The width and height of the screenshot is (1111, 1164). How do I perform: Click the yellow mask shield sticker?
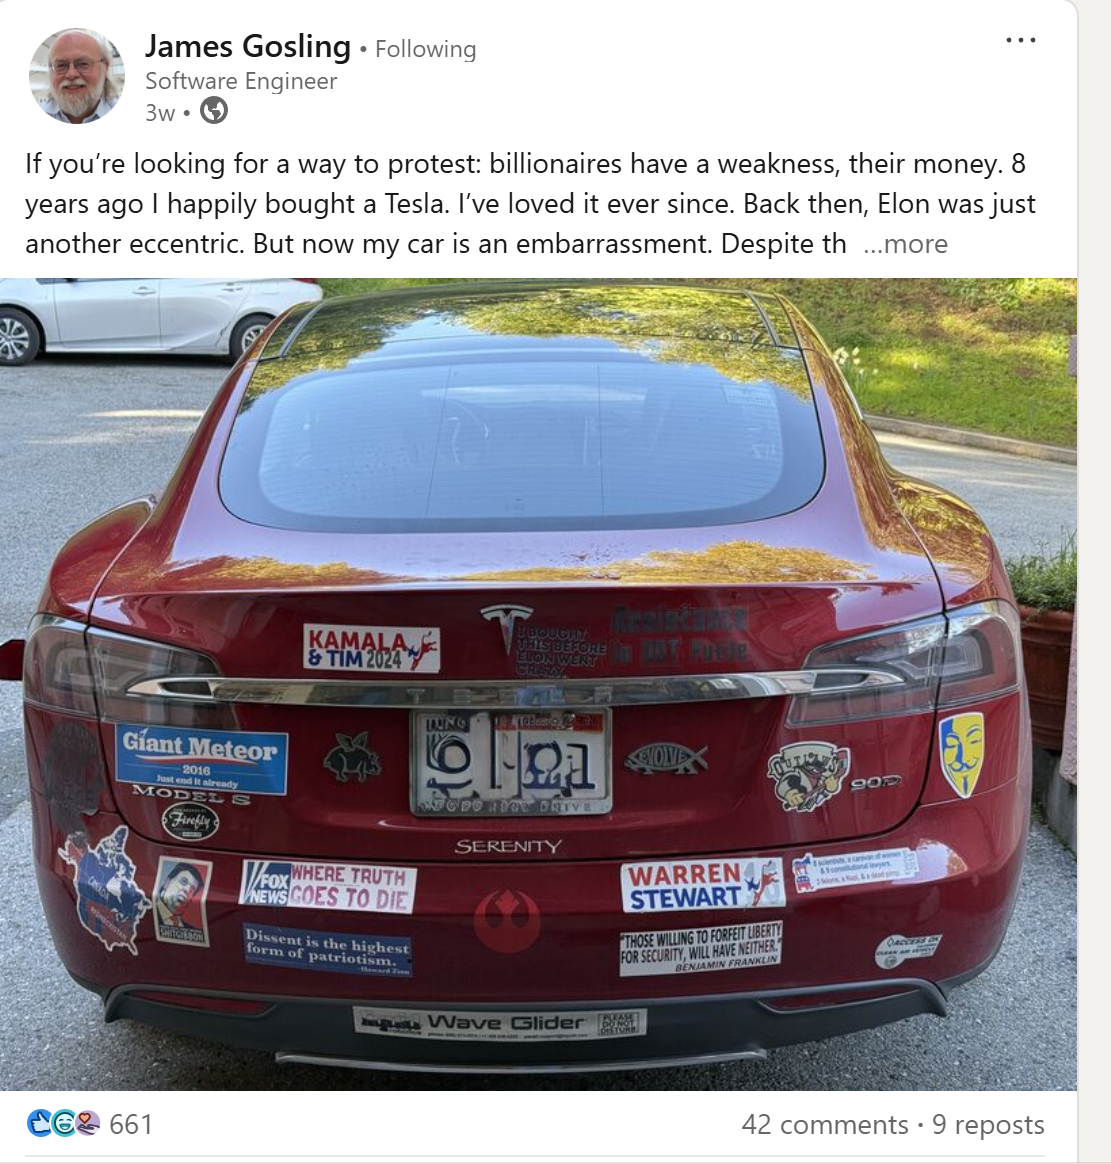click(x=961, y=754)
